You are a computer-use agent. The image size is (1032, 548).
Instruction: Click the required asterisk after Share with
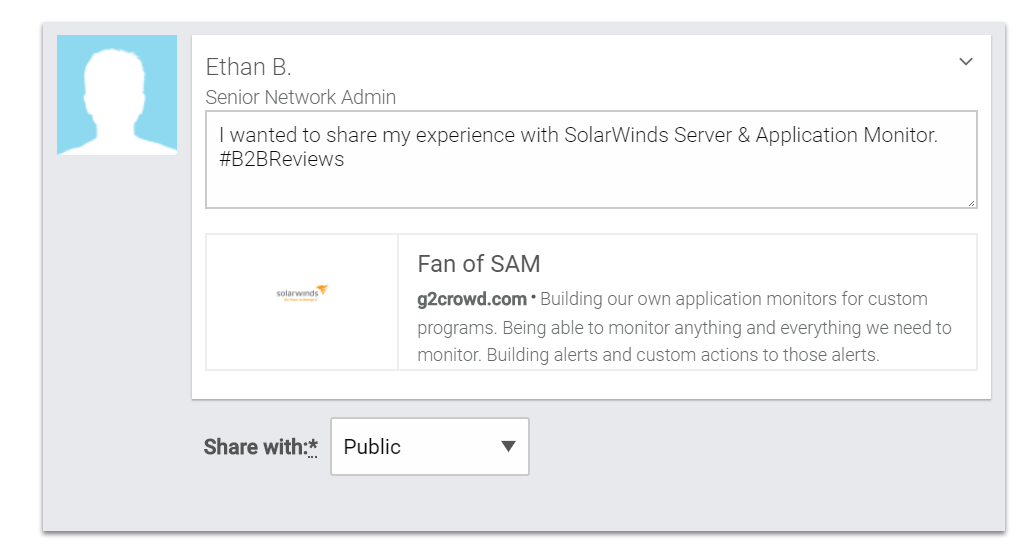pyautogui.click(x=313, y=447)
